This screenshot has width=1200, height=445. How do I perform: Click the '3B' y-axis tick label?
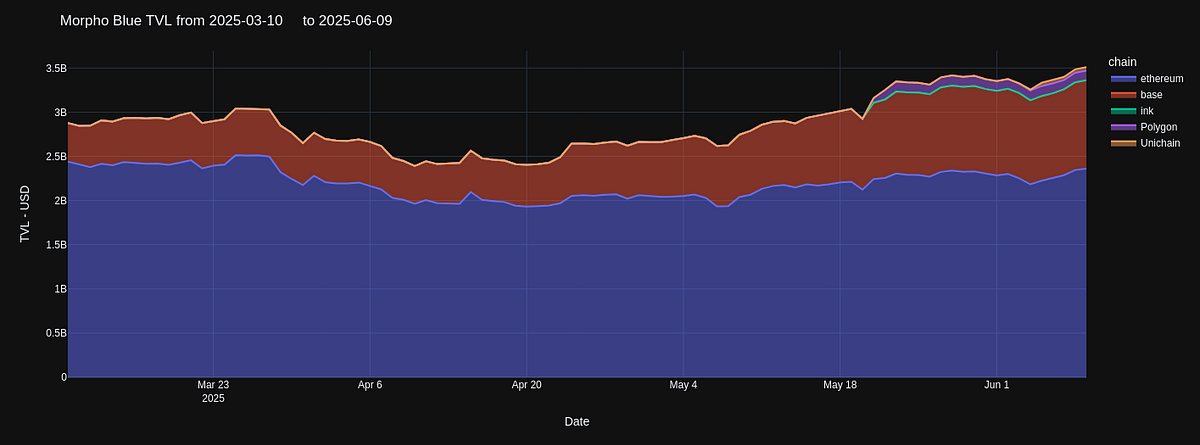coord(60,112)
